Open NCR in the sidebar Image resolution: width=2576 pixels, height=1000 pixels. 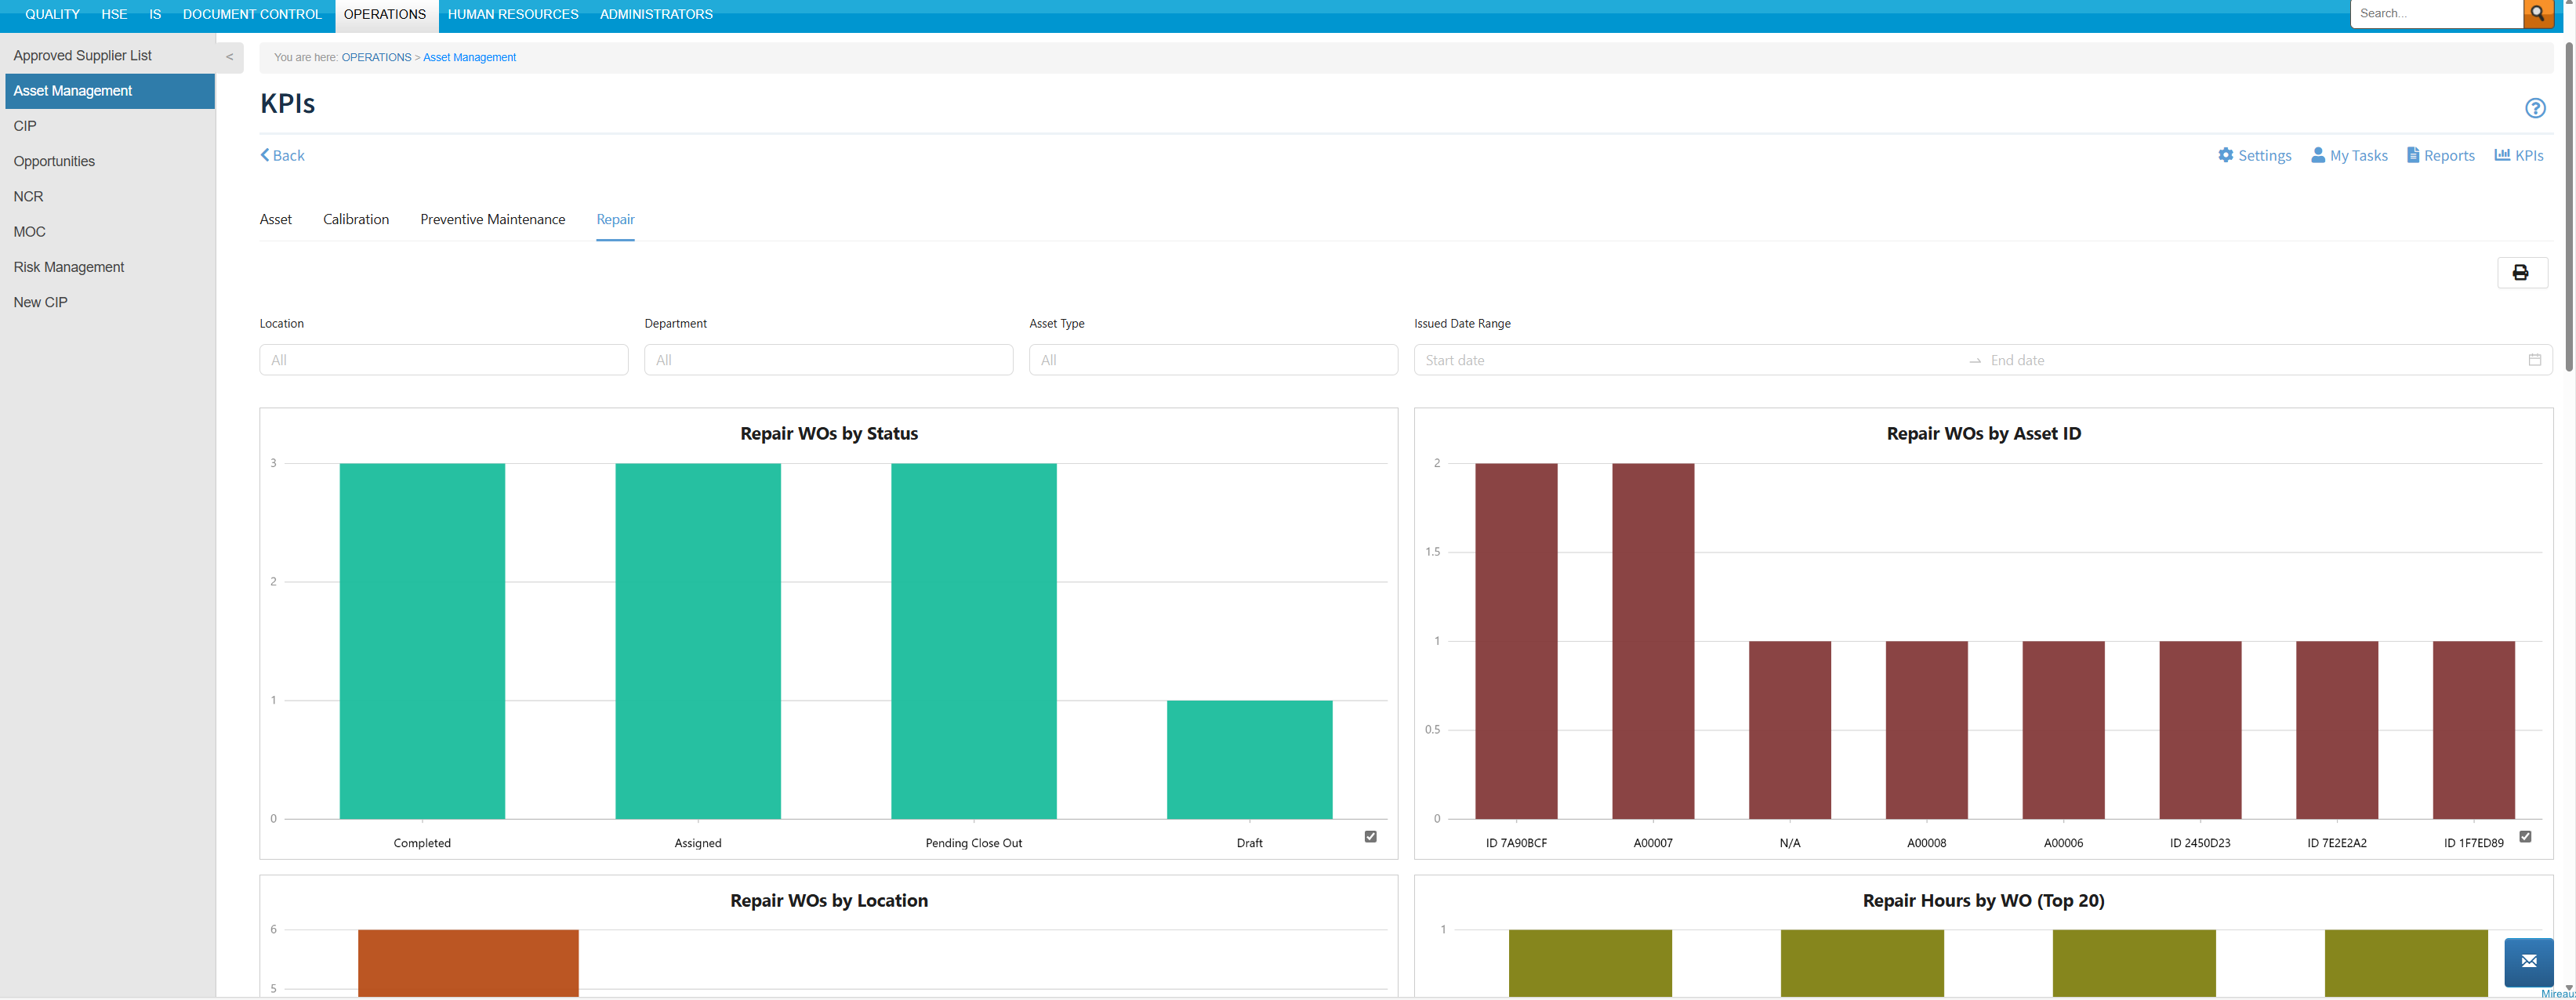tap(108, 197)
